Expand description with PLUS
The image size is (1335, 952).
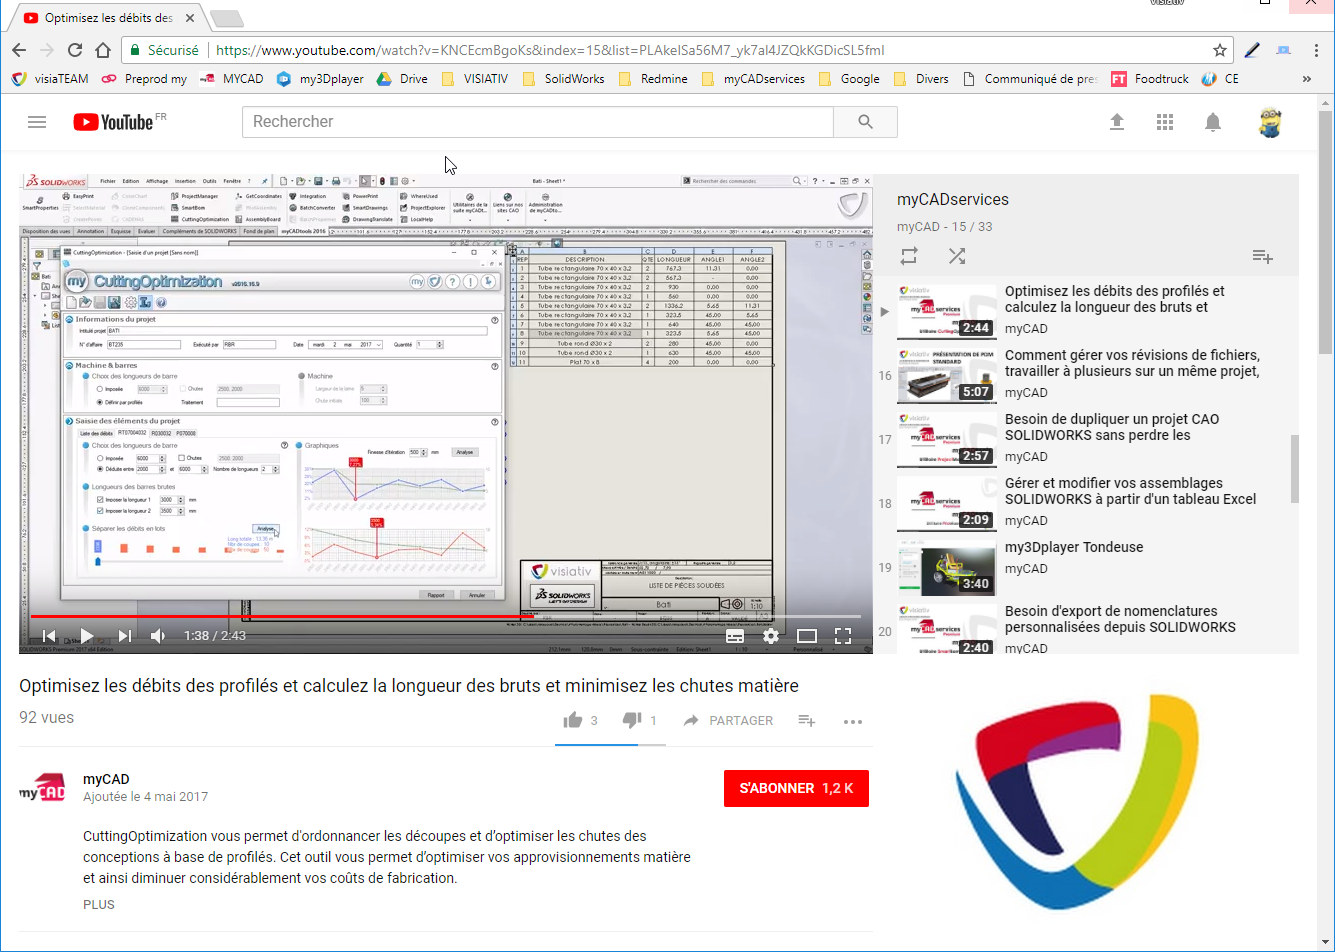click(x=99, y=904)
